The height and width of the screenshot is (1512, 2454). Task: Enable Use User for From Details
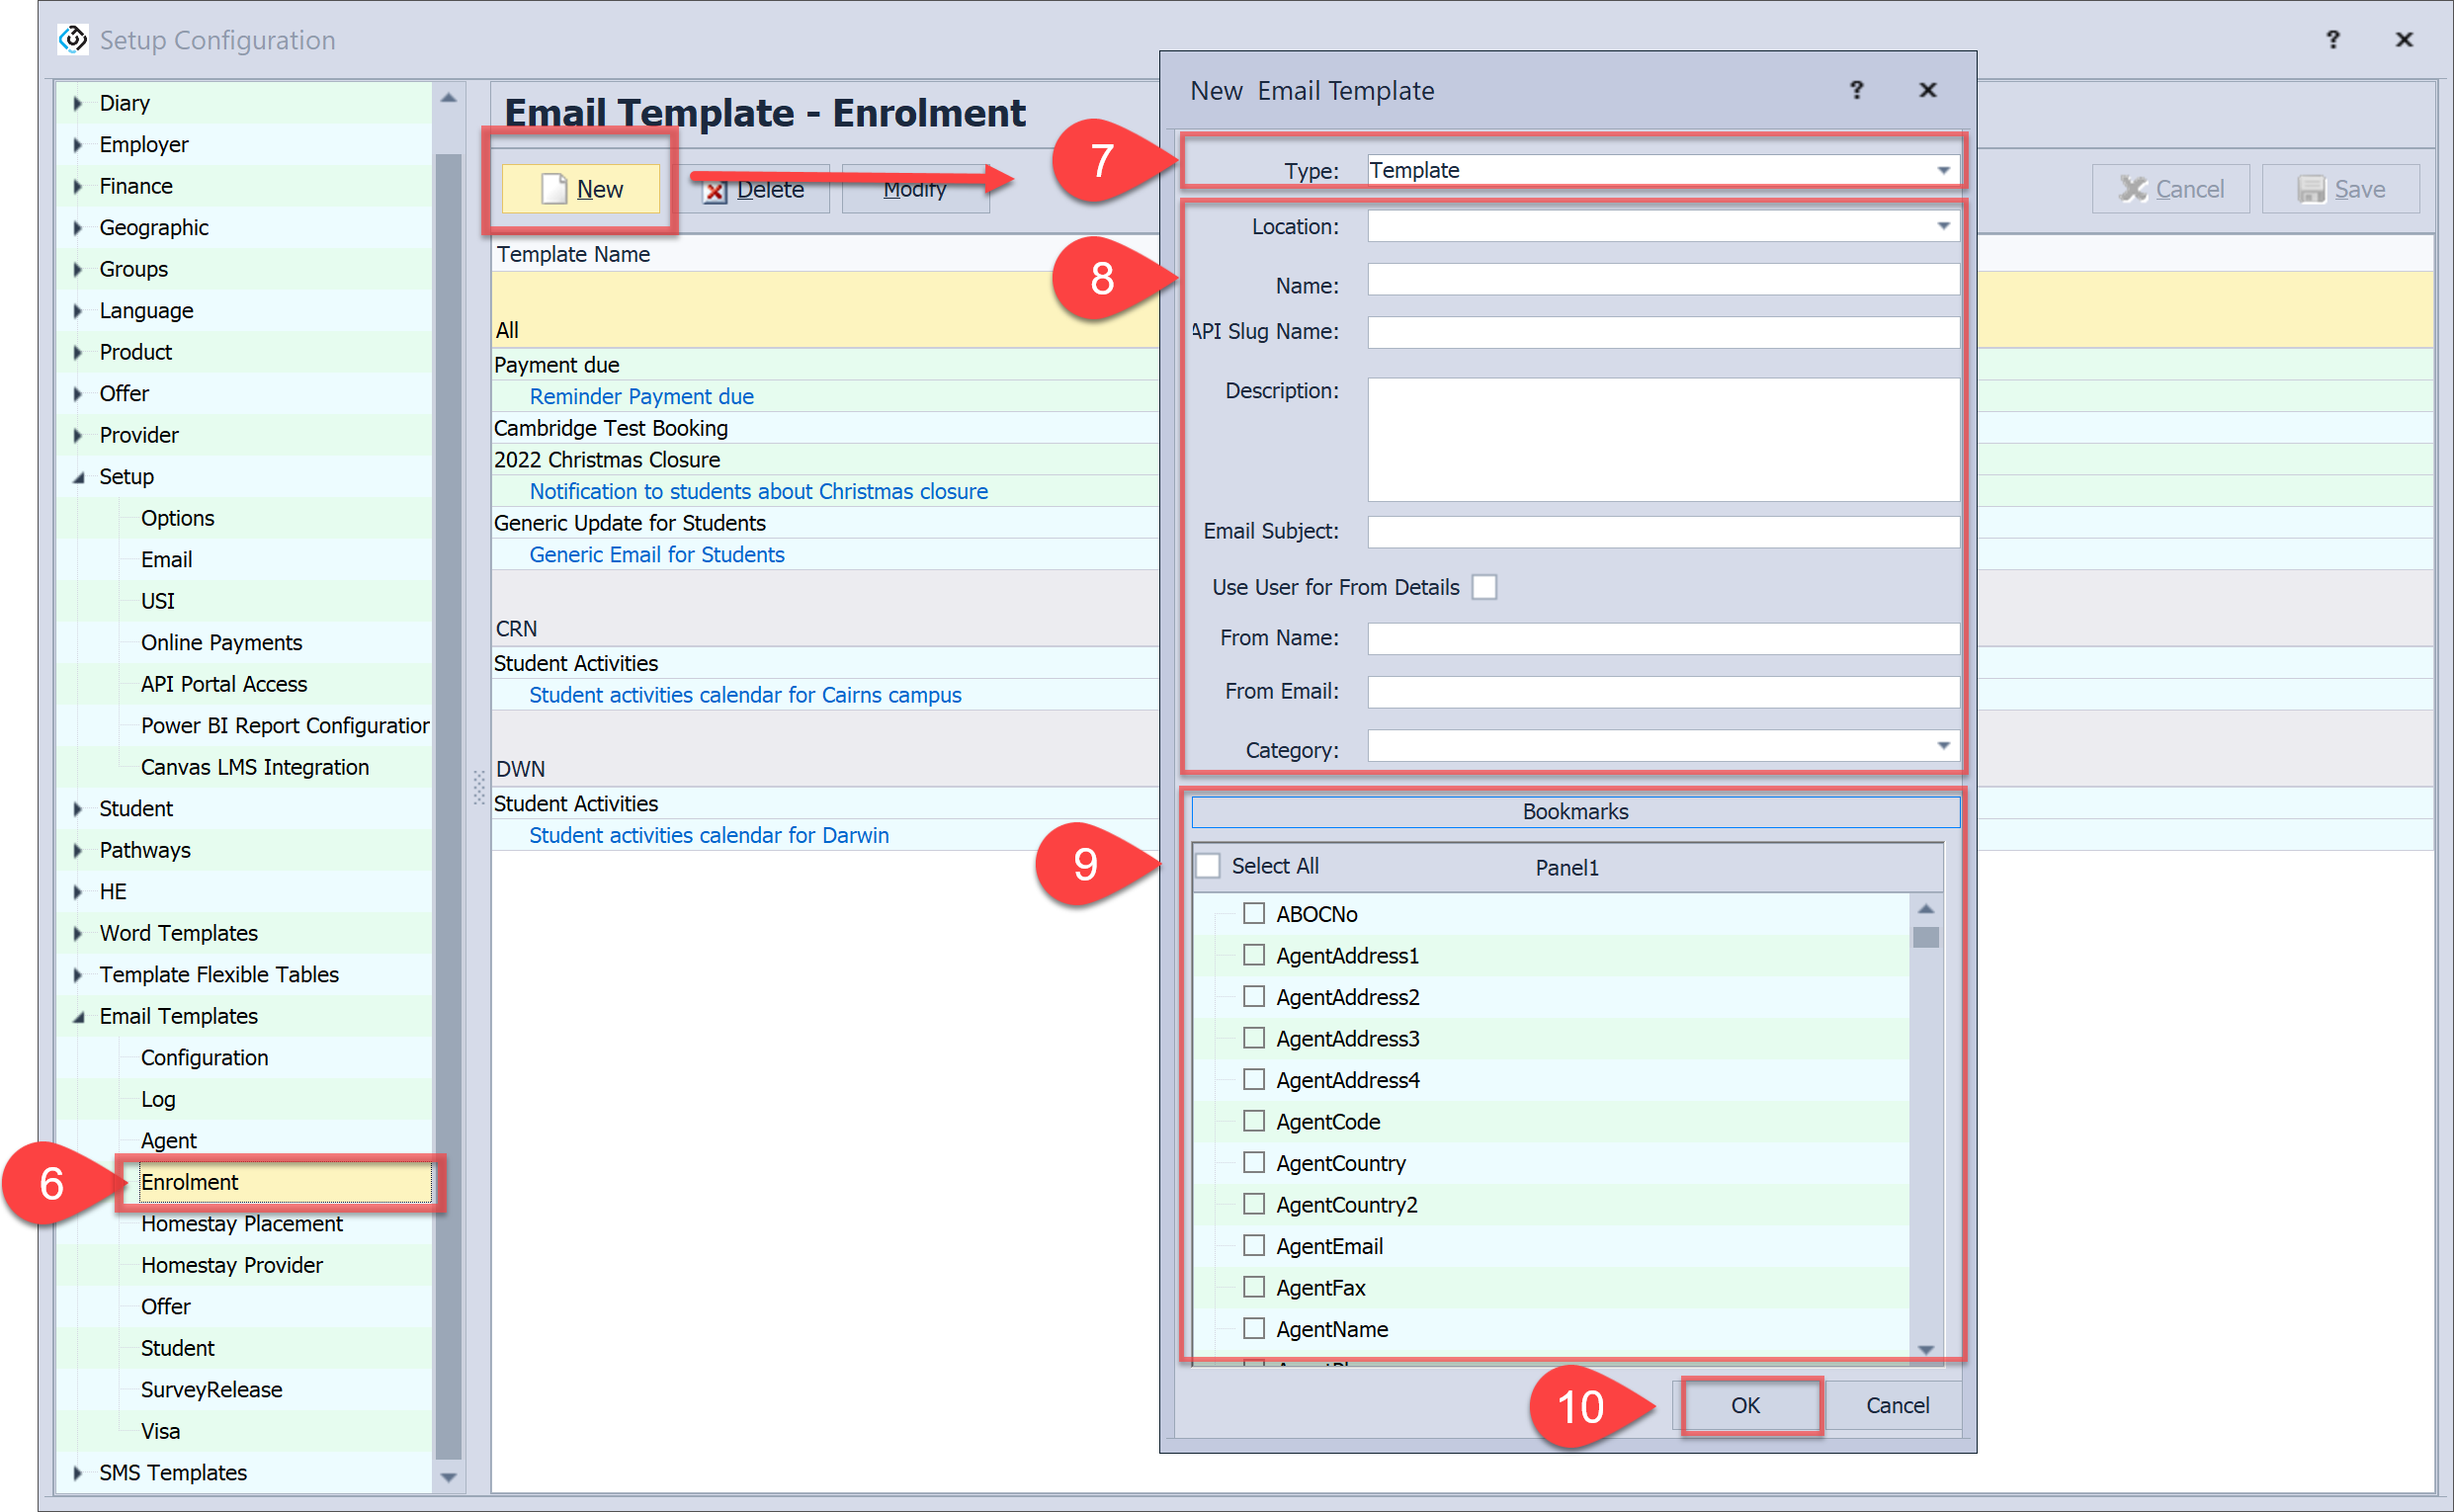click(x=1484, y=587)
